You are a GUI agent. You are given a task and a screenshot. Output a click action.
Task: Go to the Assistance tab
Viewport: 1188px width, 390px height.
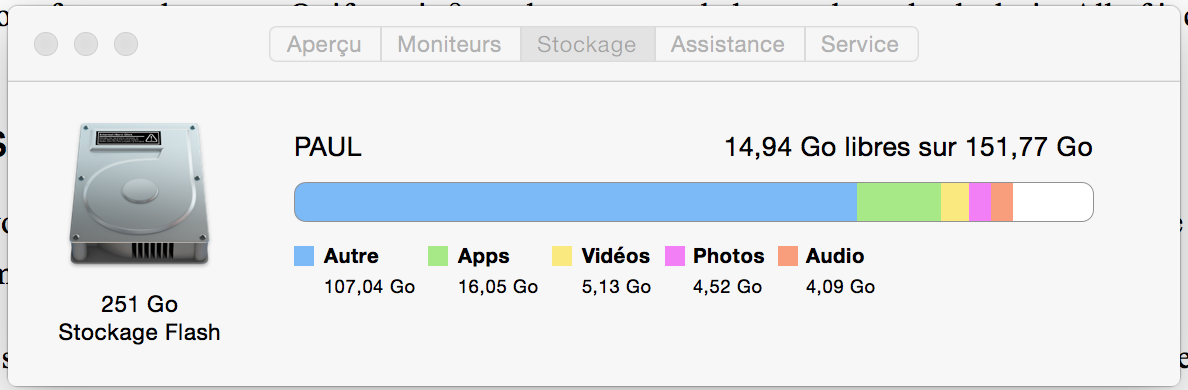(729, 44)
